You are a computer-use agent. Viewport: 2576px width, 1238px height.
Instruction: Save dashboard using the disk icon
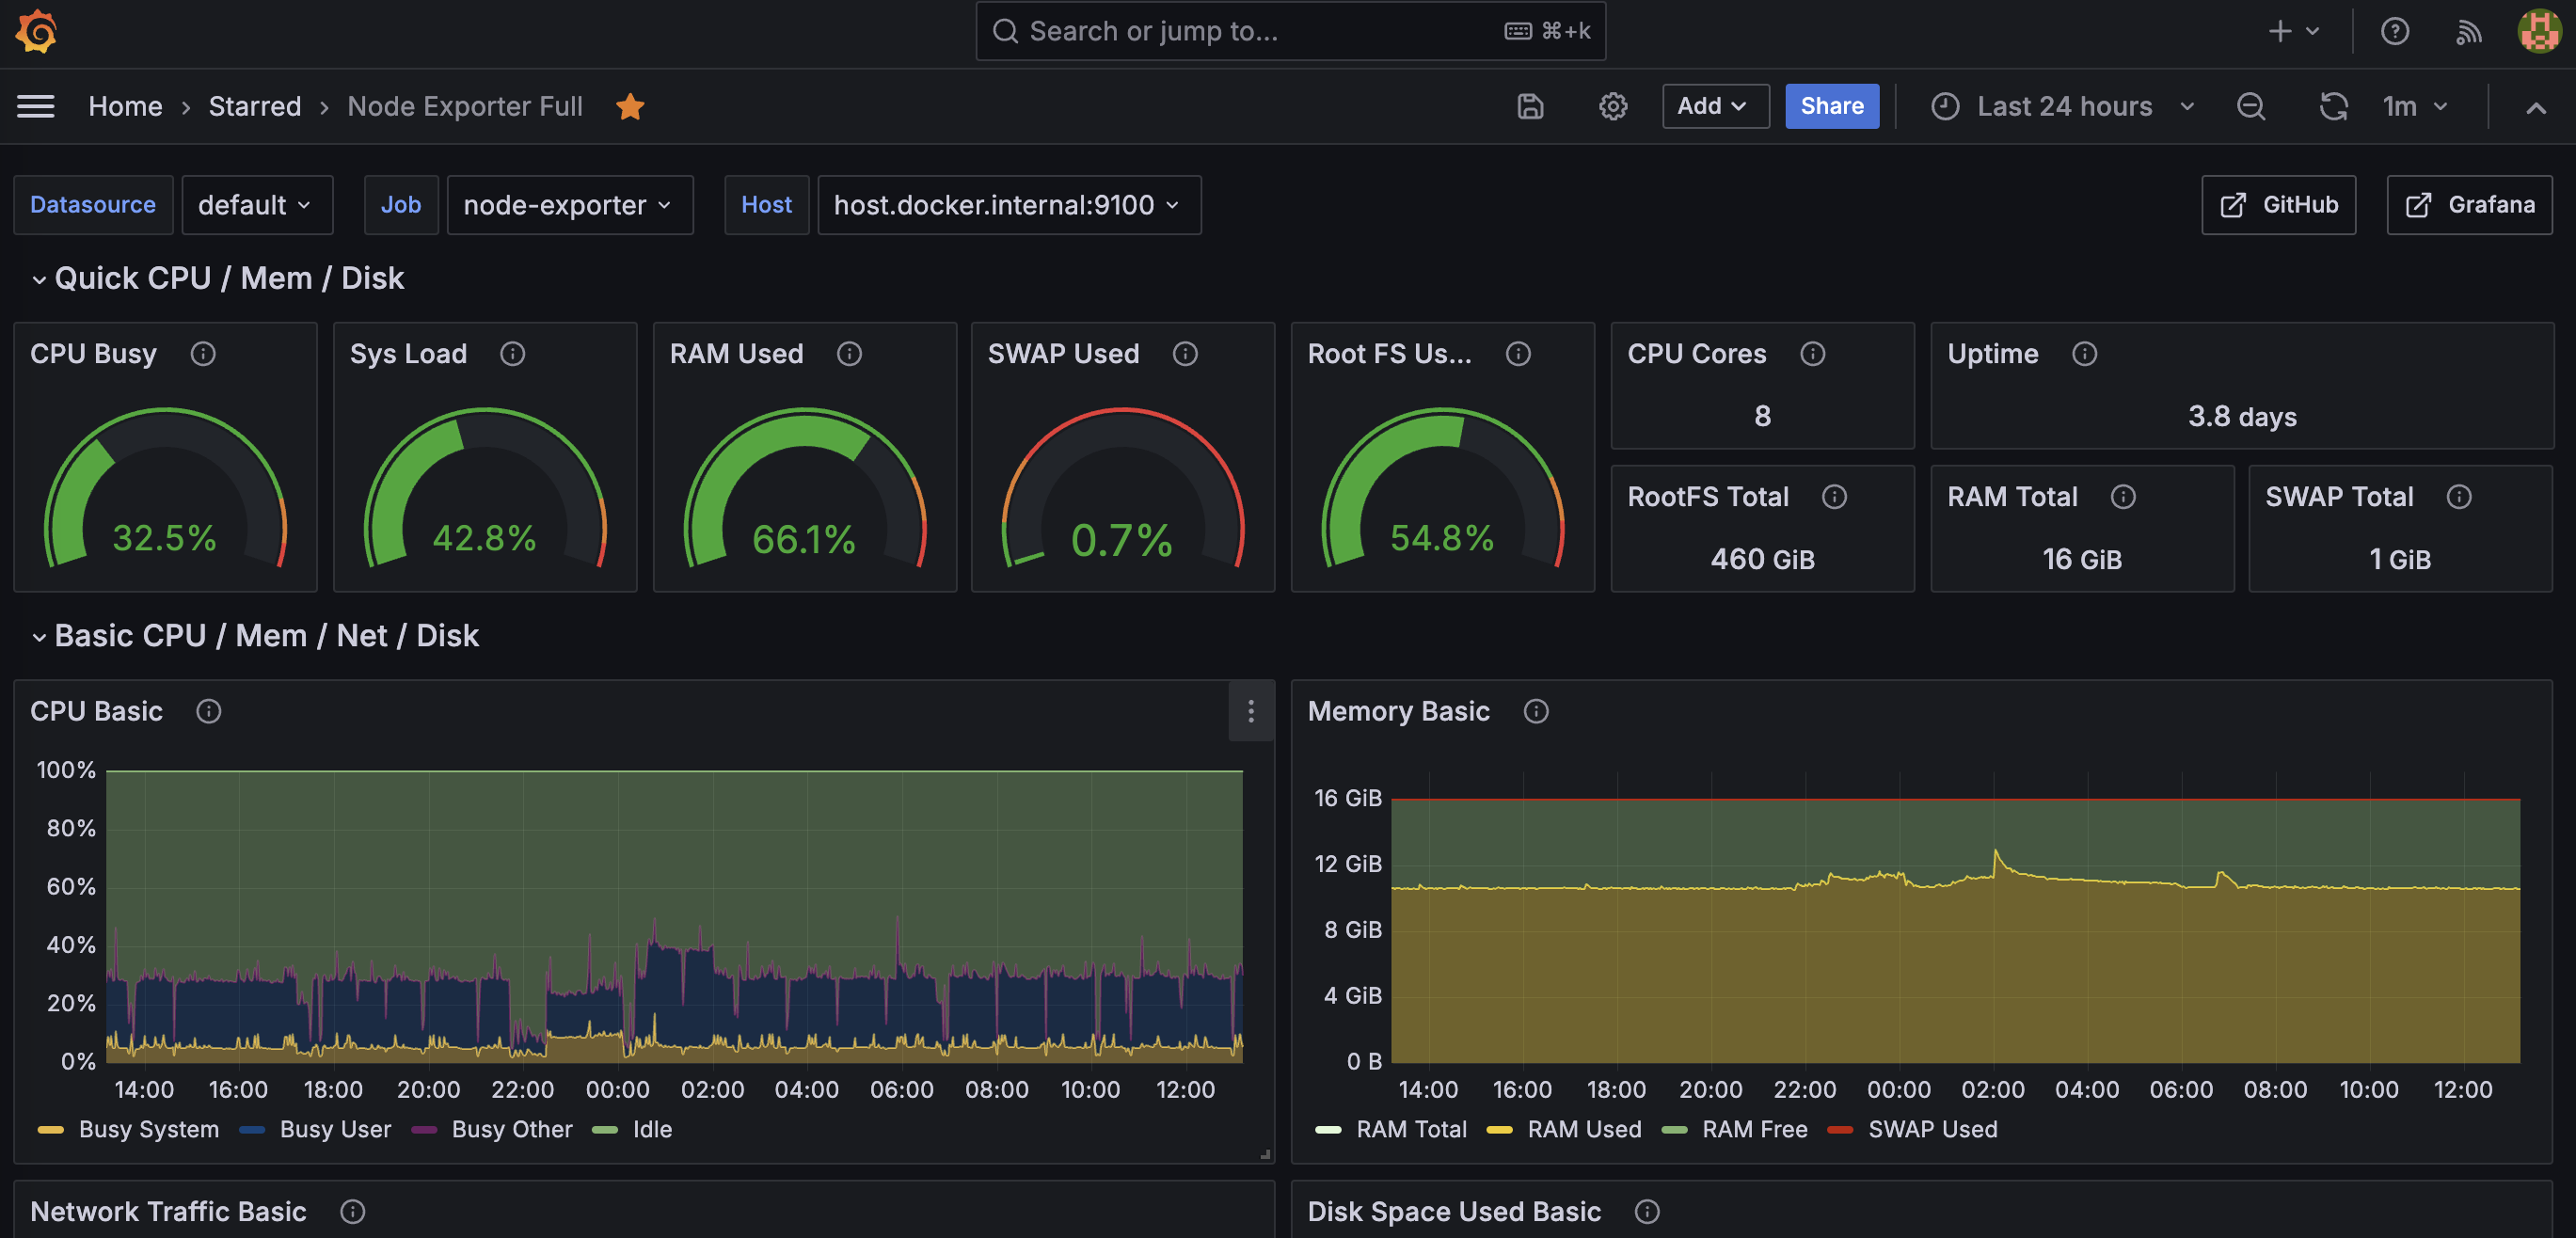click(1530, 106)
